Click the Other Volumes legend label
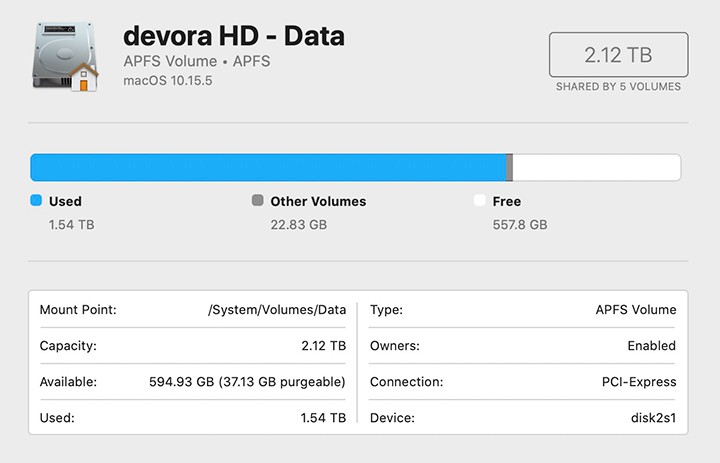720x463 pixels. (318, 201)
